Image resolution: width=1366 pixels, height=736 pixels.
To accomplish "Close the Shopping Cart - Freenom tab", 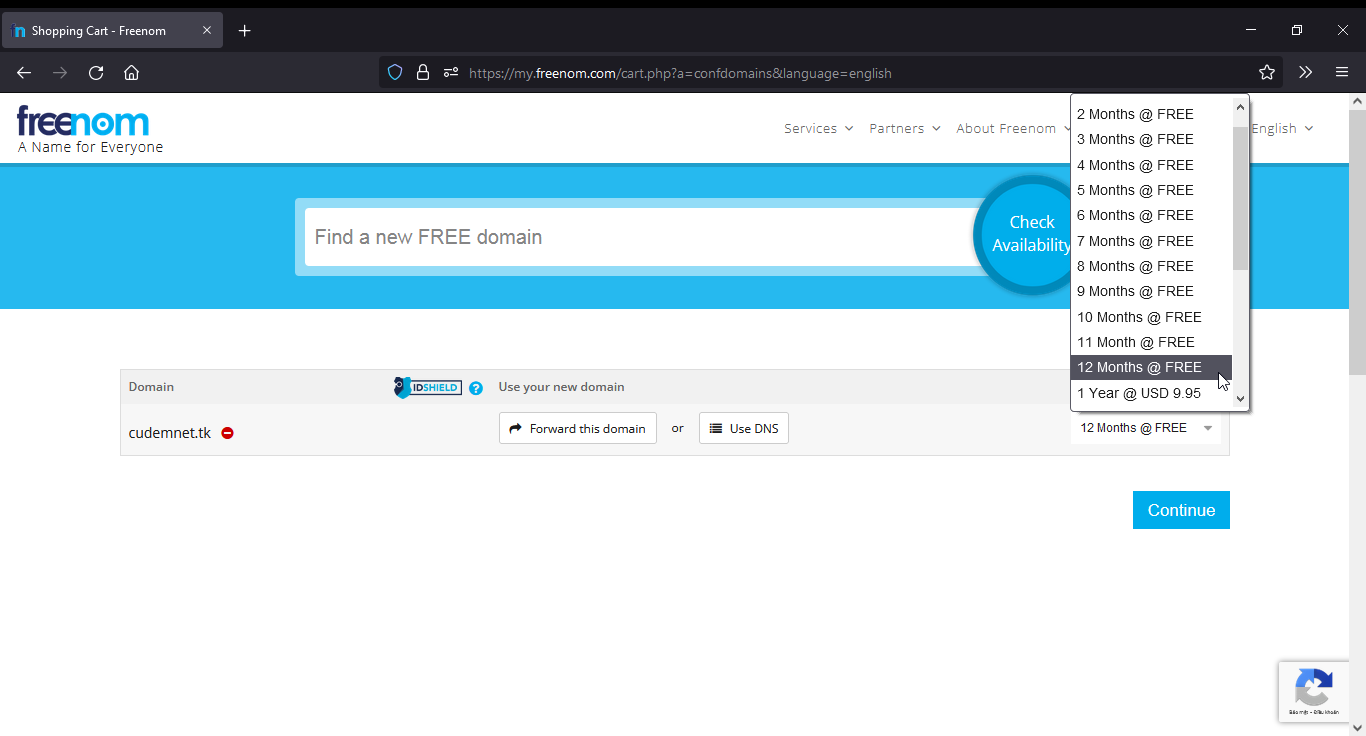I will (x=207, y=31).
